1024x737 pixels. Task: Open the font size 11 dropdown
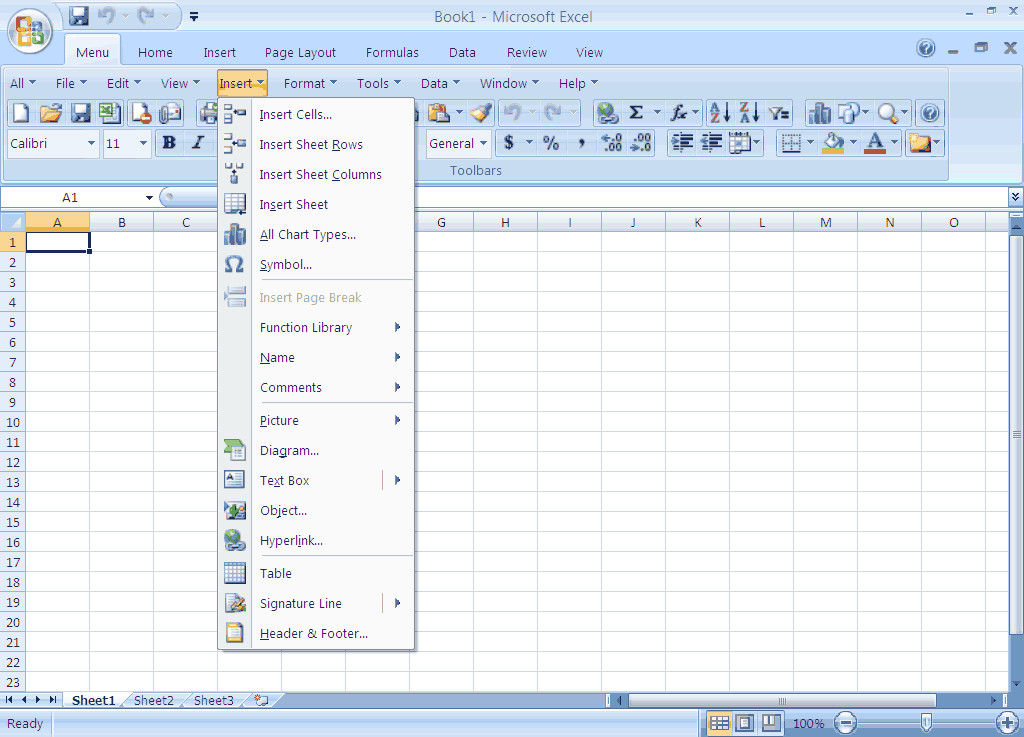click(x=143, y=144)
